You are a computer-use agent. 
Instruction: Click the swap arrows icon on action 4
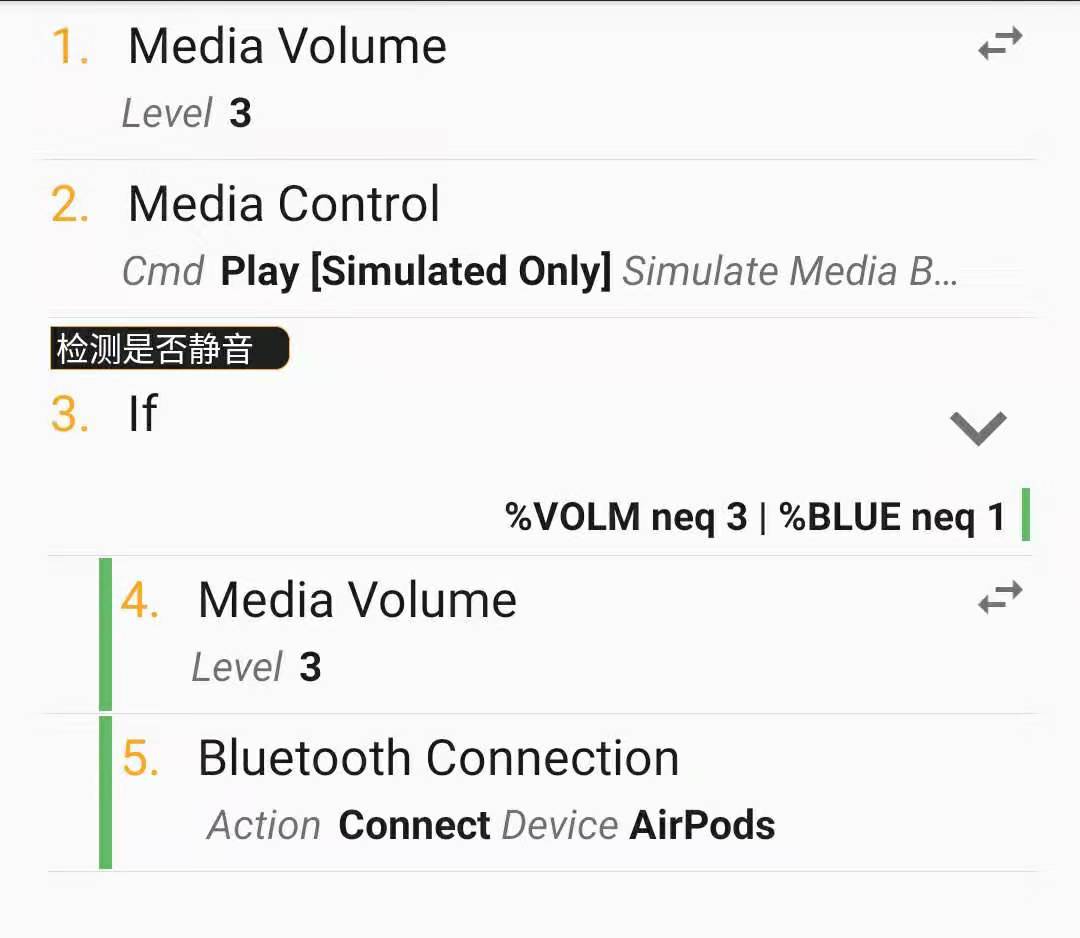click(x=1000, y=598)
